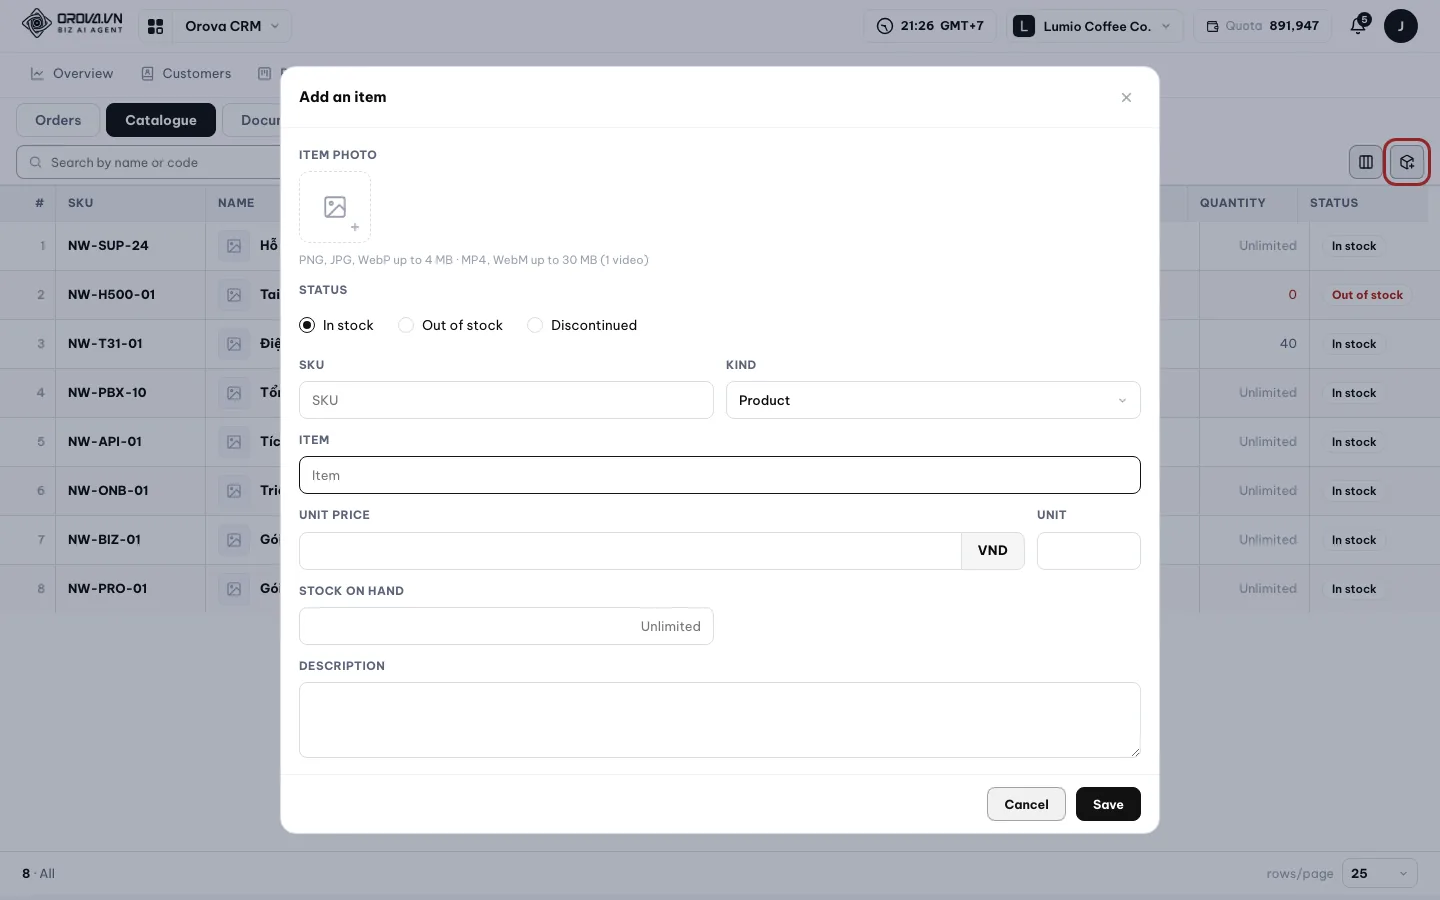Click the add item box icon
The width and height of the screenshot is (1440, 900).
point(1407,162)
